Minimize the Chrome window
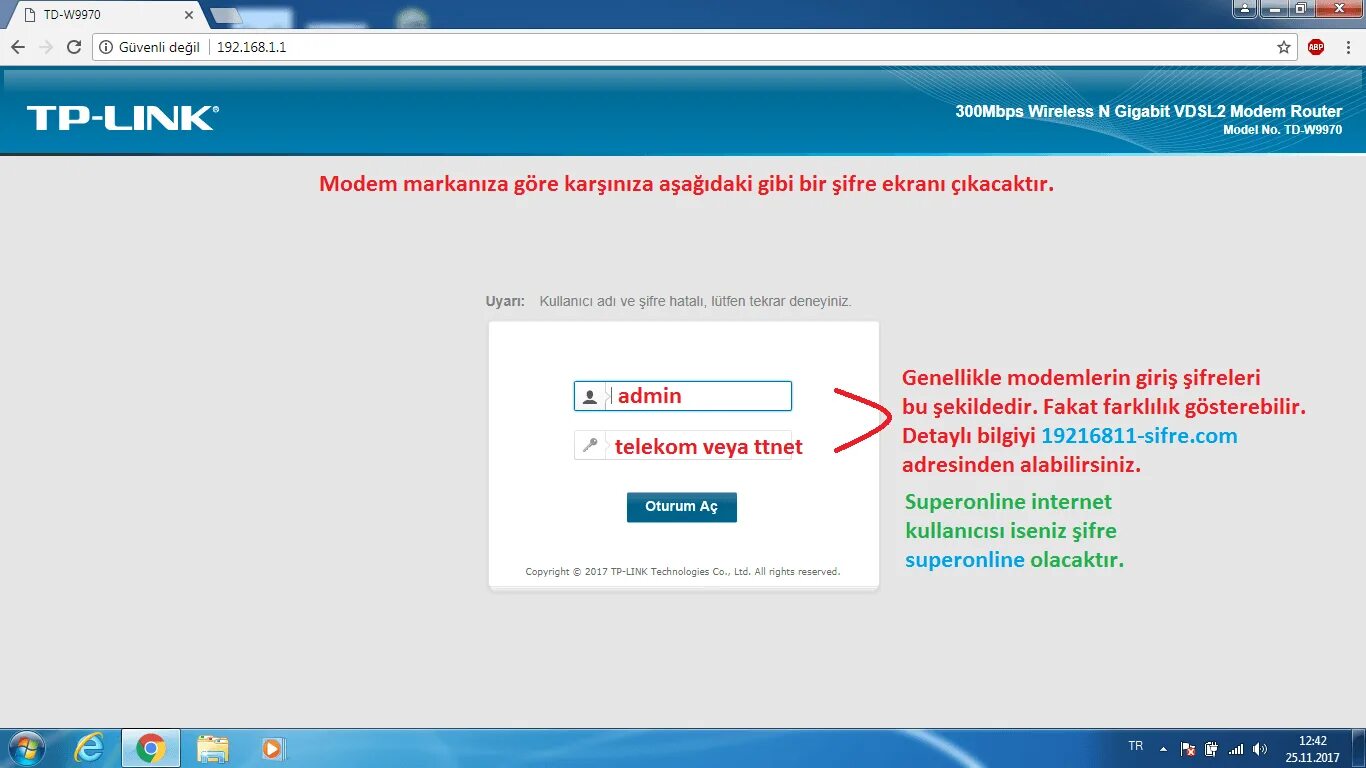Viewport: 1366px width, 768px height. pyautogui.click(x=1272, y=8)
